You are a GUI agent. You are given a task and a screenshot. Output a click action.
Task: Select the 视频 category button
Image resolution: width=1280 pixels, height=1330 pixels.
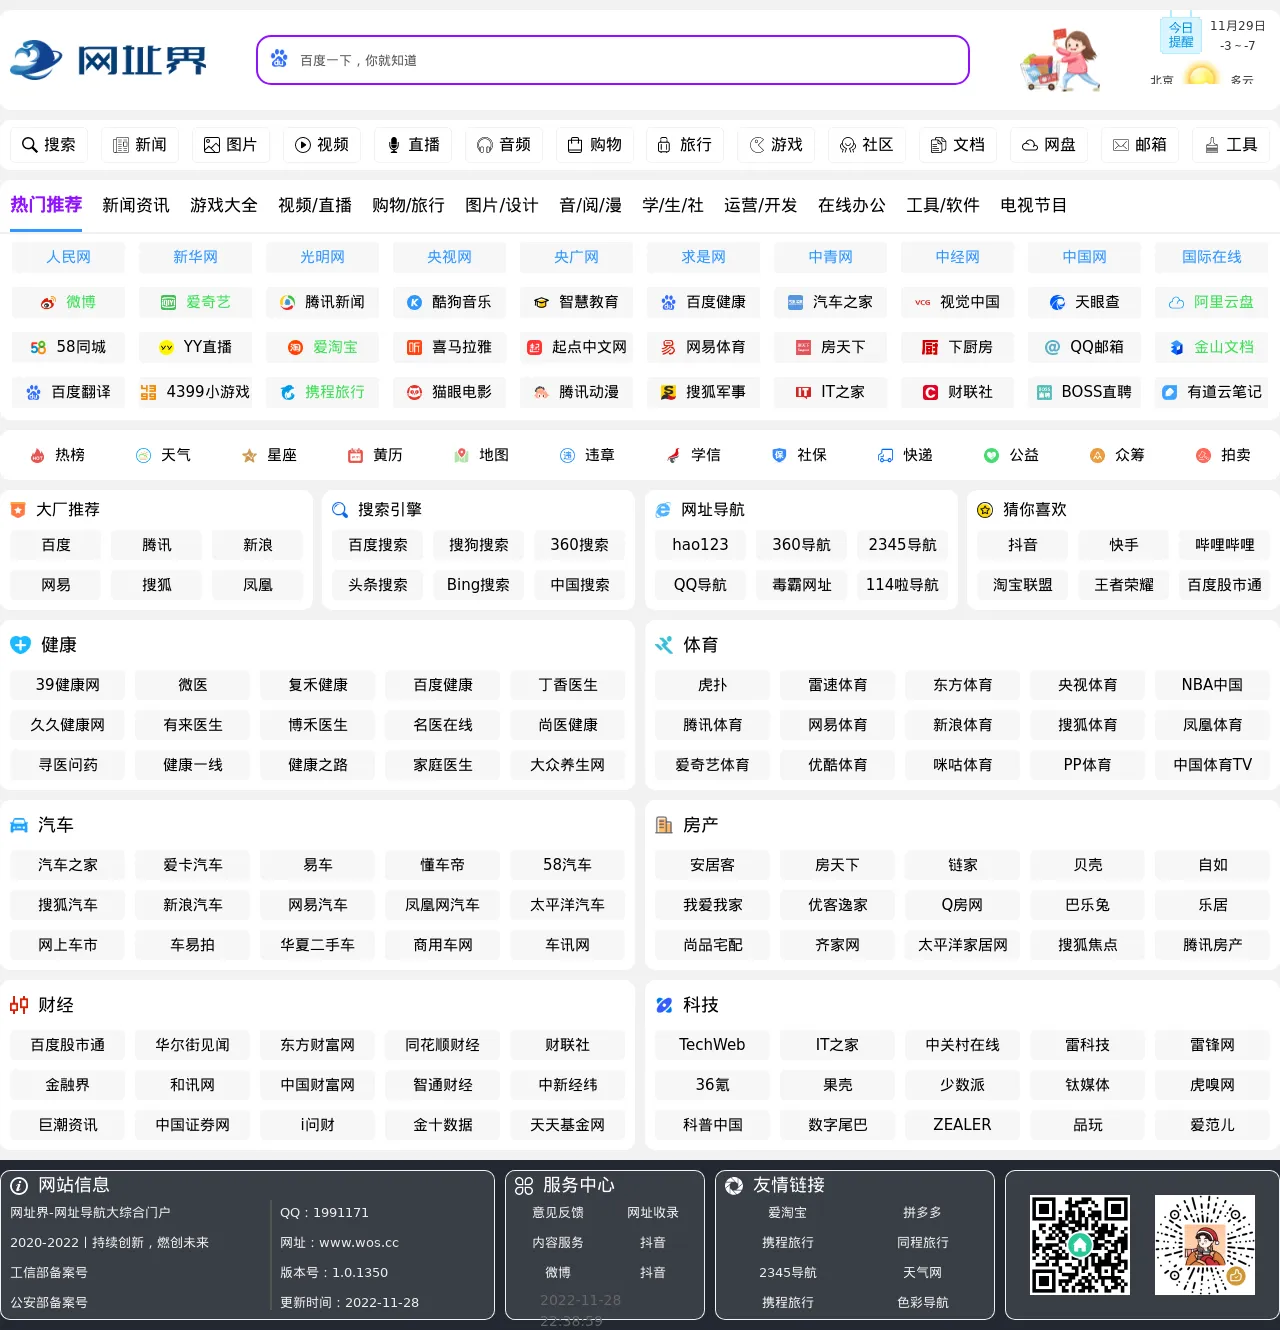coord(322,145)
